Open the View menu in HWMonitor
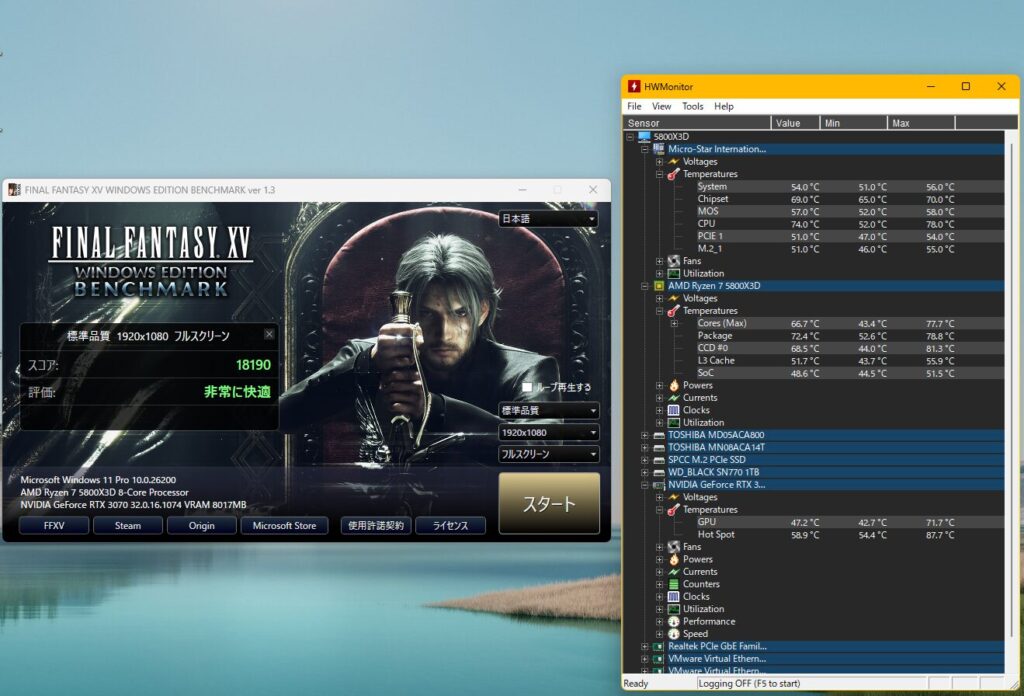This screenshot has width=1024, height=696. tap(661, 106)
